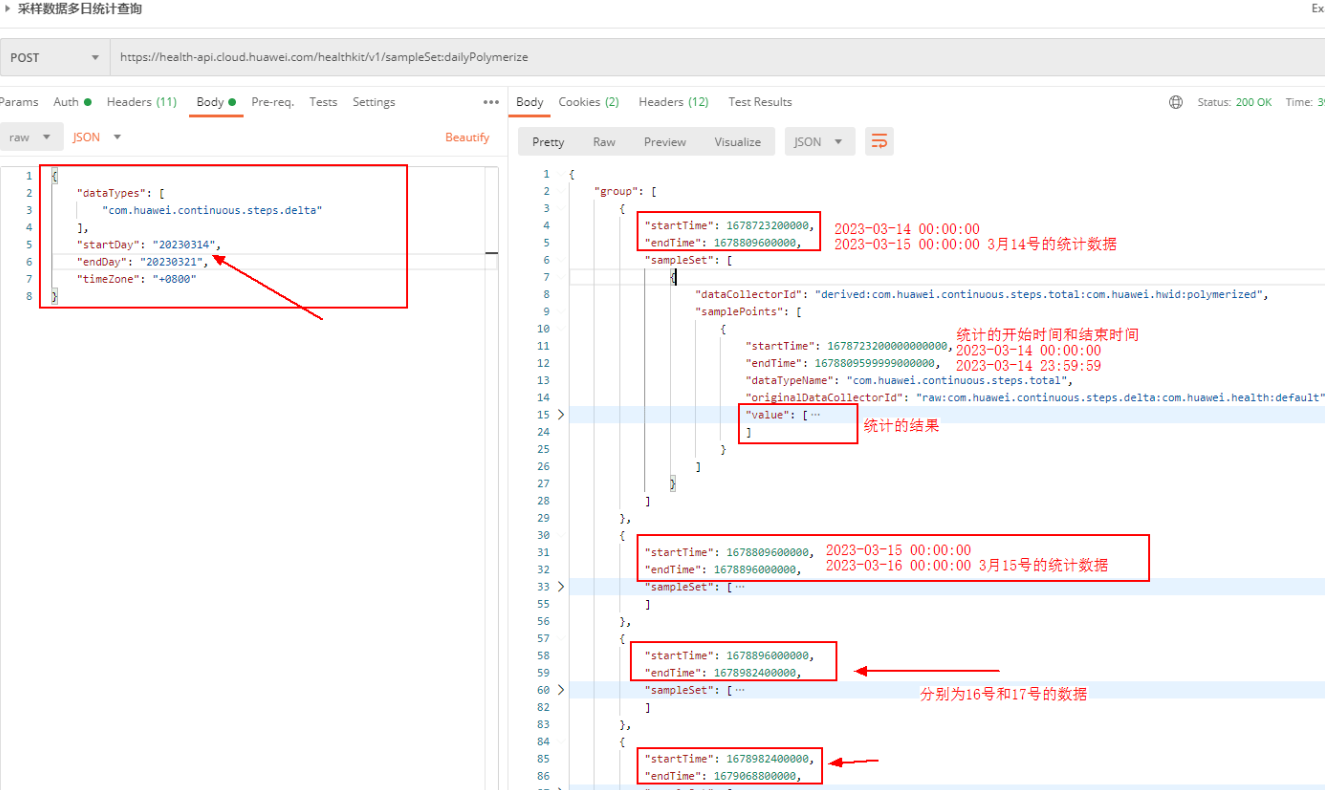The width and height of the screenshot is (1325, 790).
Task: Click the endTime value 1678809599999000000
Action: [x=875, y=363]
